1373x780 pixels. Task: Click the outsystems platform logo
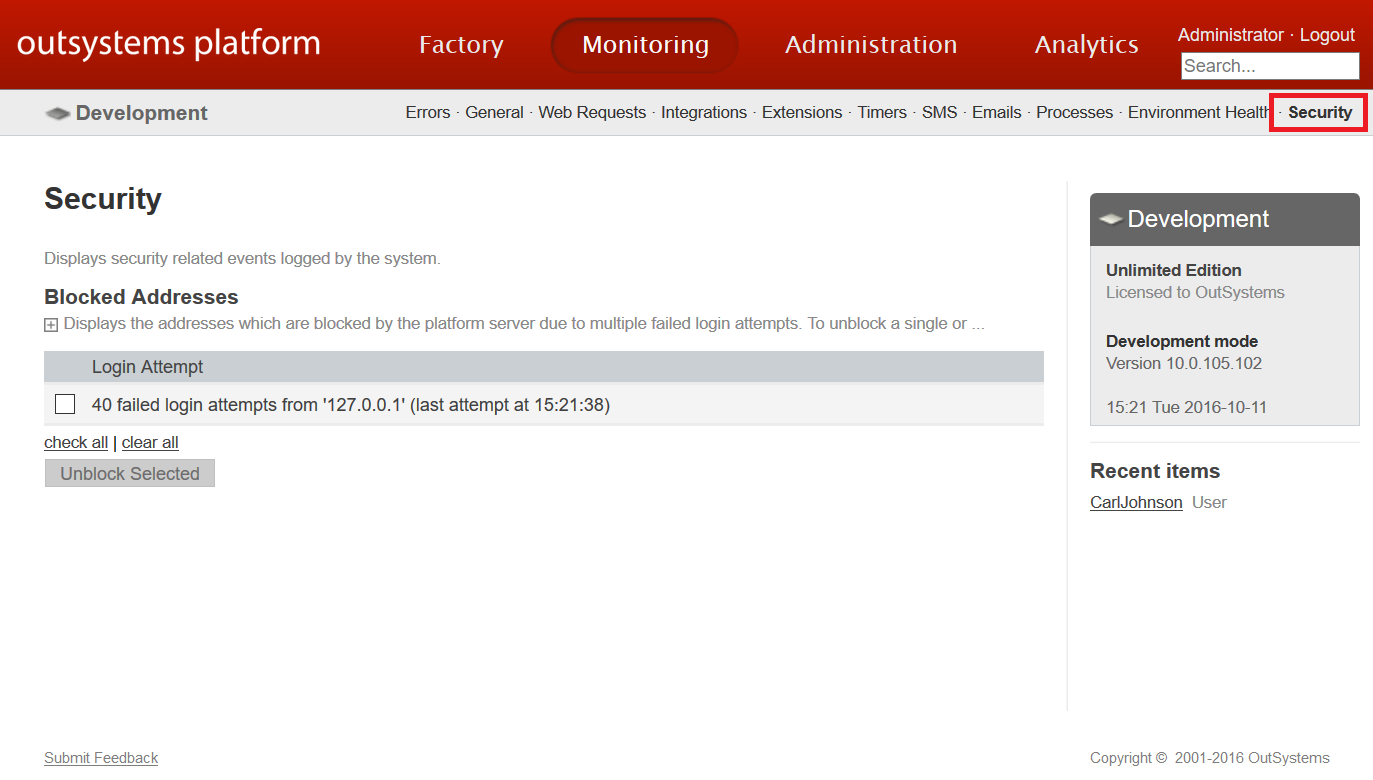(x=168, y=43)
